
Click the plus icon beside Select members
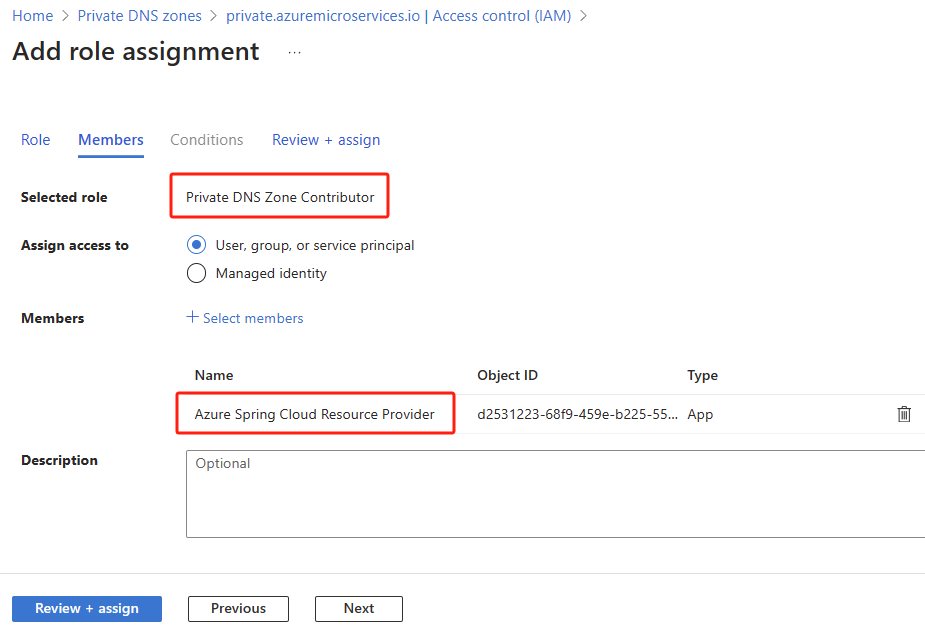(x=192, y=317)
